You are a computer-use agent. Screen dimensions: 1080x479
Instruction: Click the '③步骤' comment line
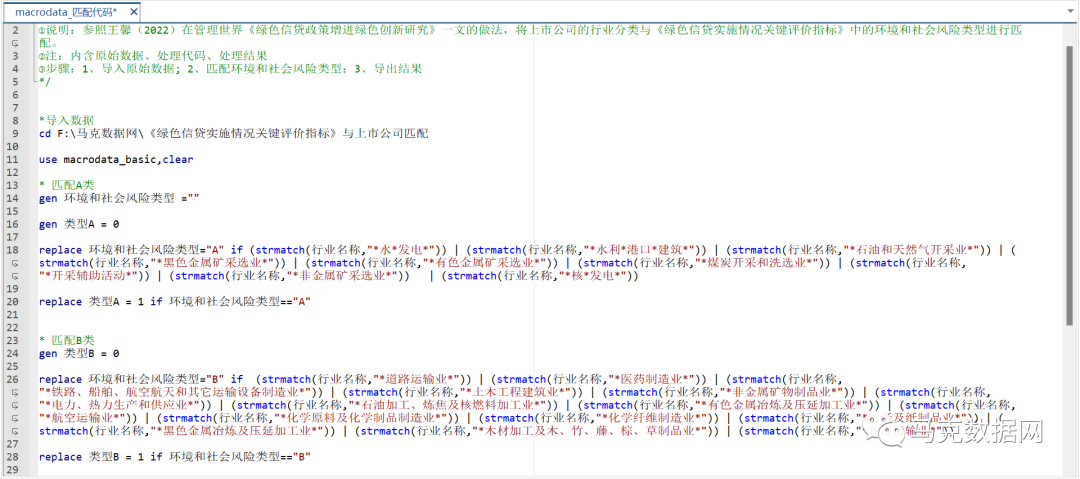(231, 69)
